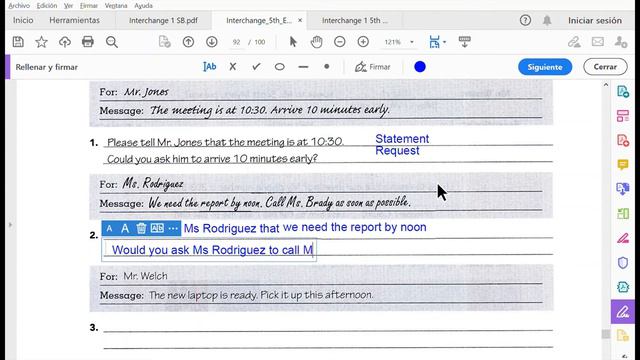Click the 'we need the report by noon' text
The image size is (640, 360).
point(354,227)
